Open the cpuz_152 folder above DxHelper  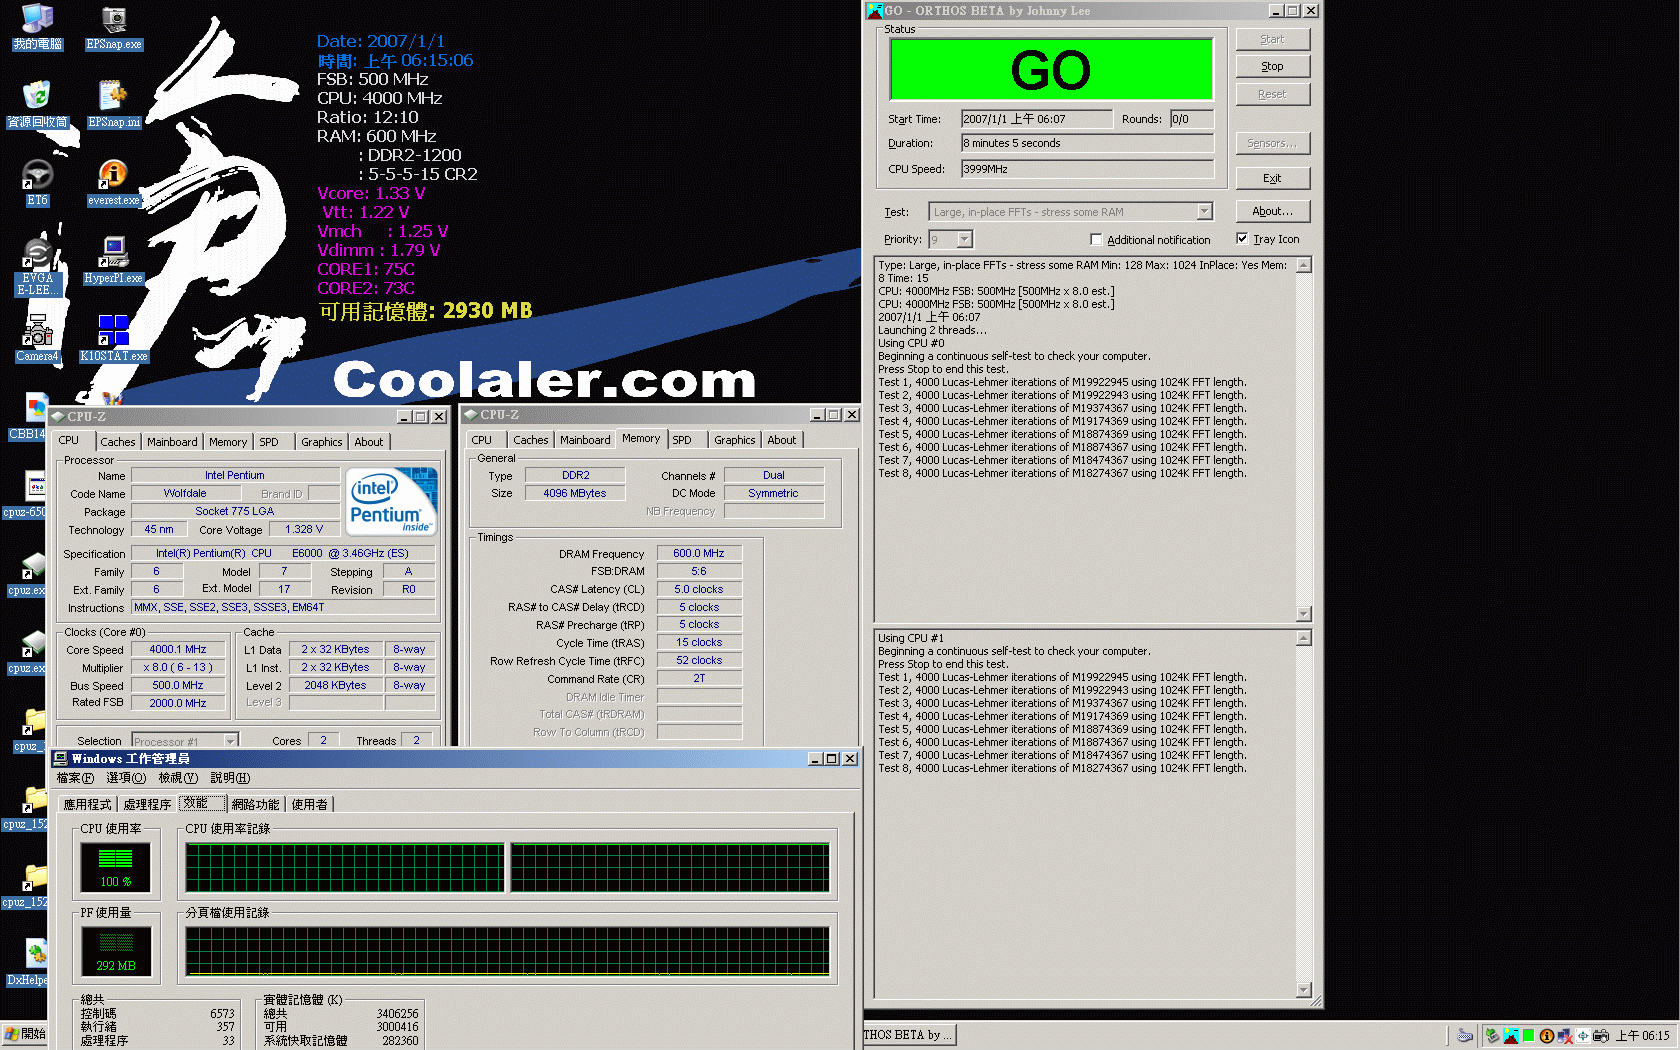pos(28,885)
